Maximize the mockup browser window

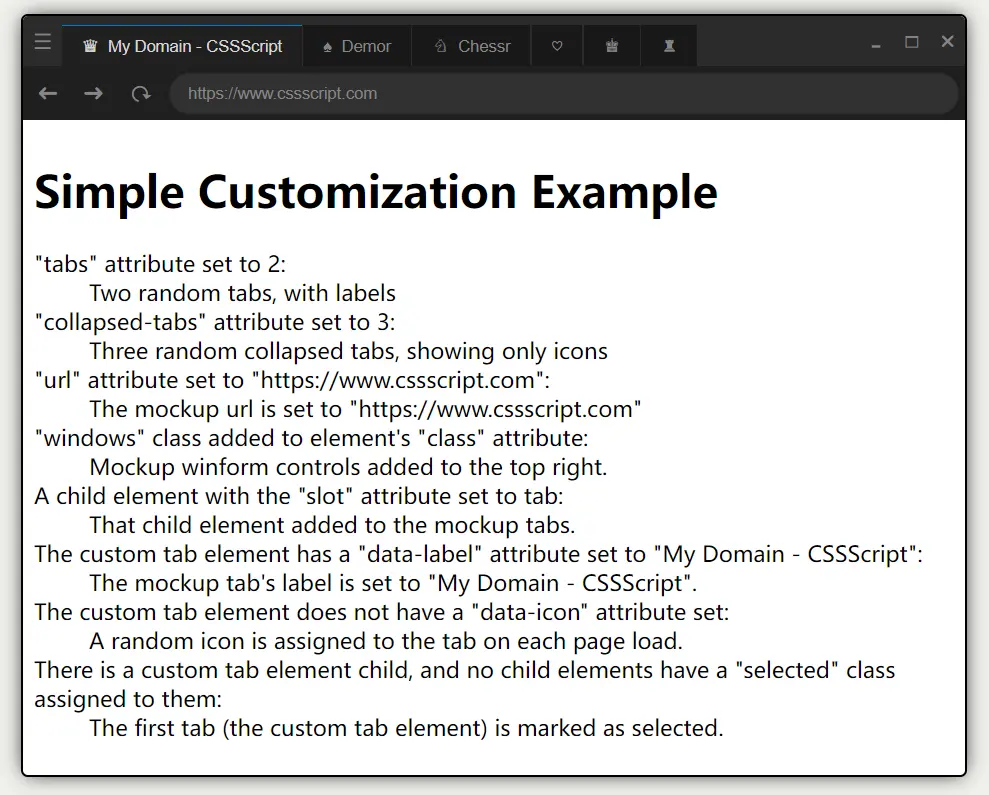pyautogui.click(x=911, y=42)
